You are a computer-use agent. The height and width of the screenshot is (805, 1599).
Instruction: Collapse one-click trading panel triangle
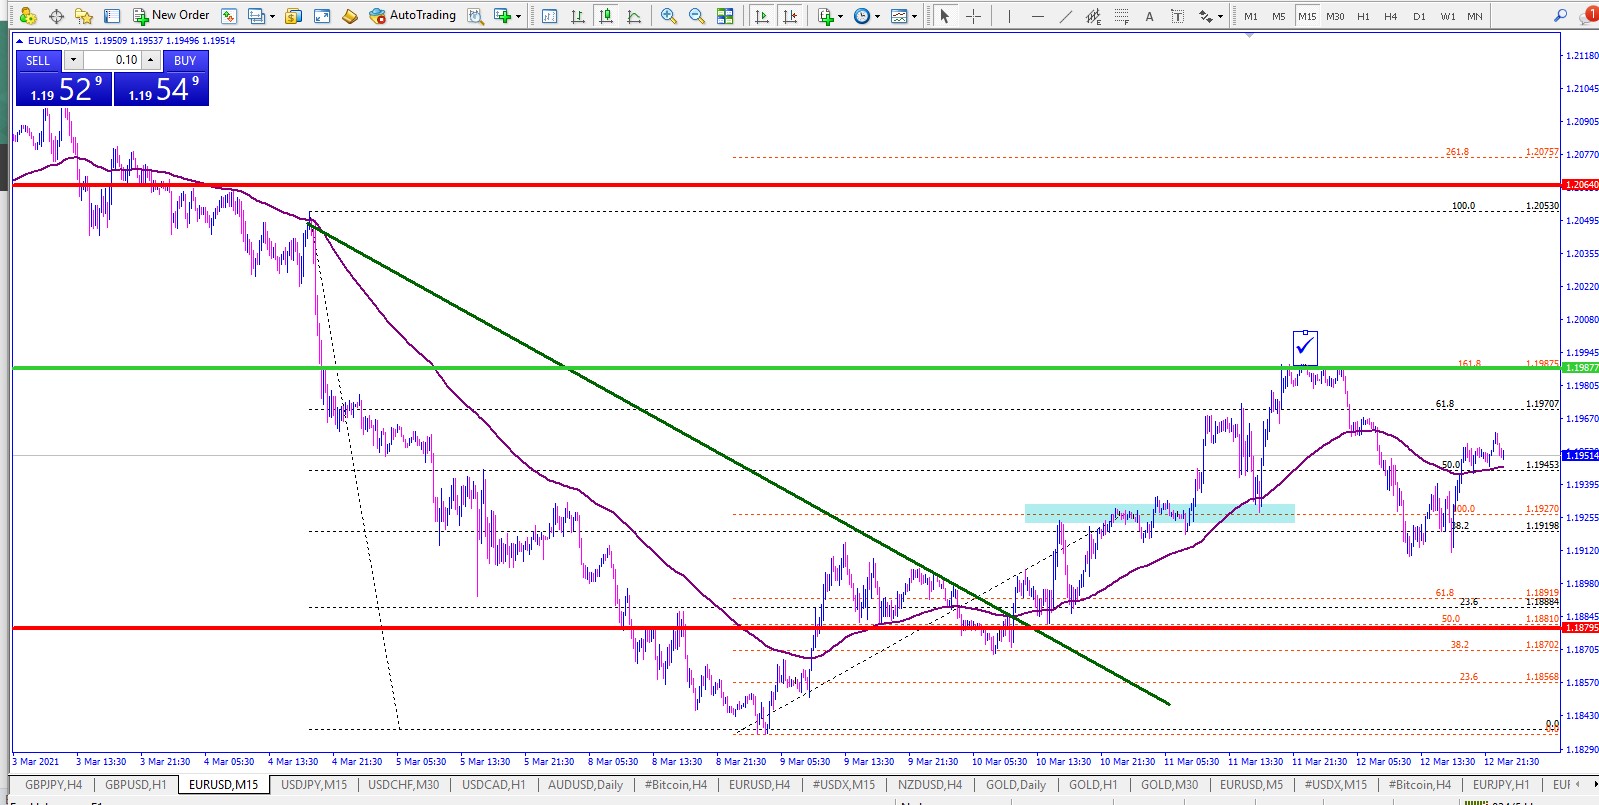19,40
